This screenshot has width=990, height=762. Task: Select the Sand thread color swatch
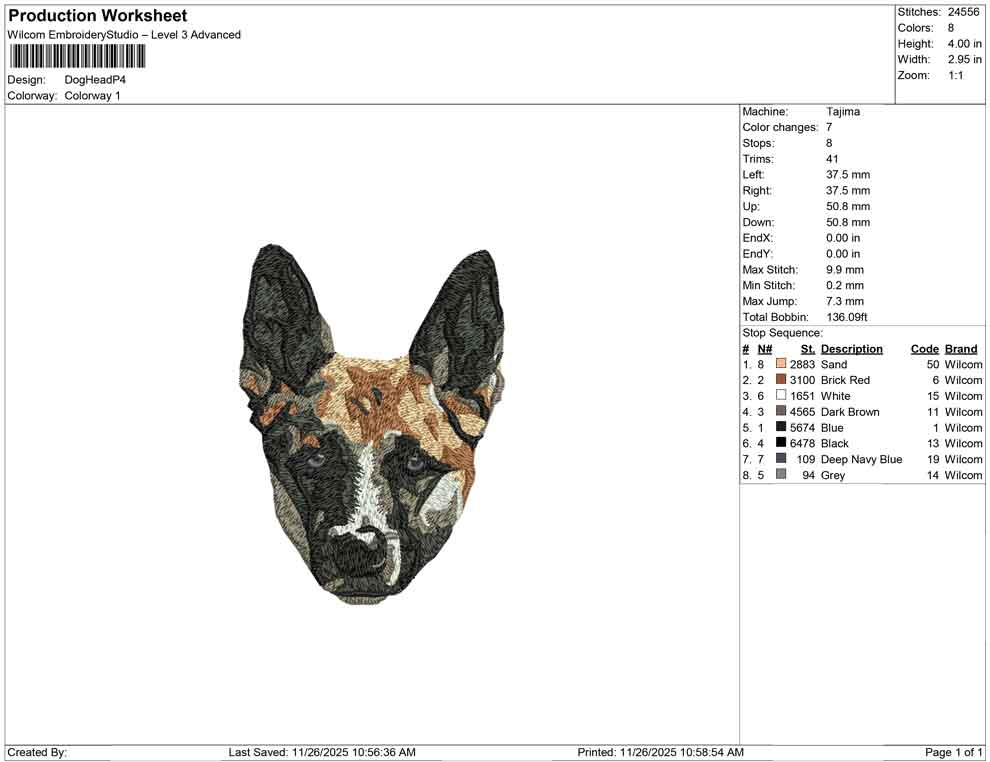pos(780,364)
